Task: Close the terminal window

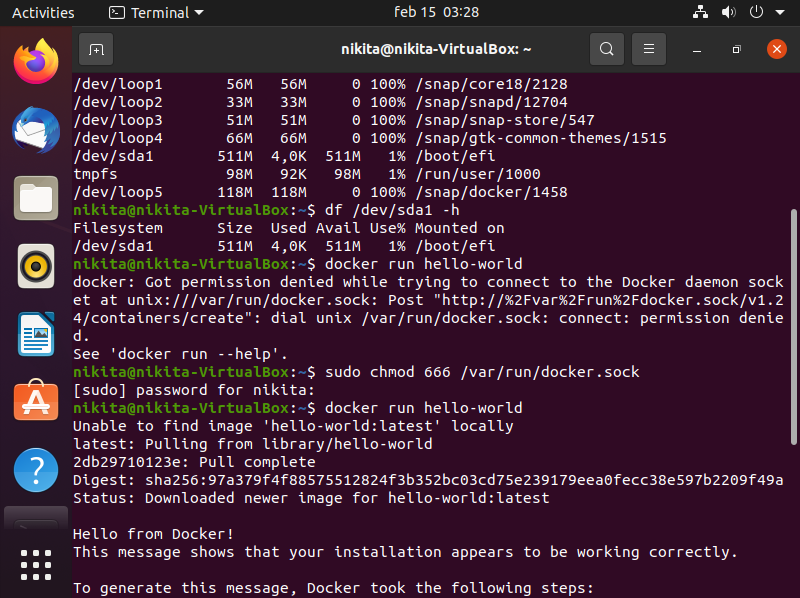Action: coord(777,49)
